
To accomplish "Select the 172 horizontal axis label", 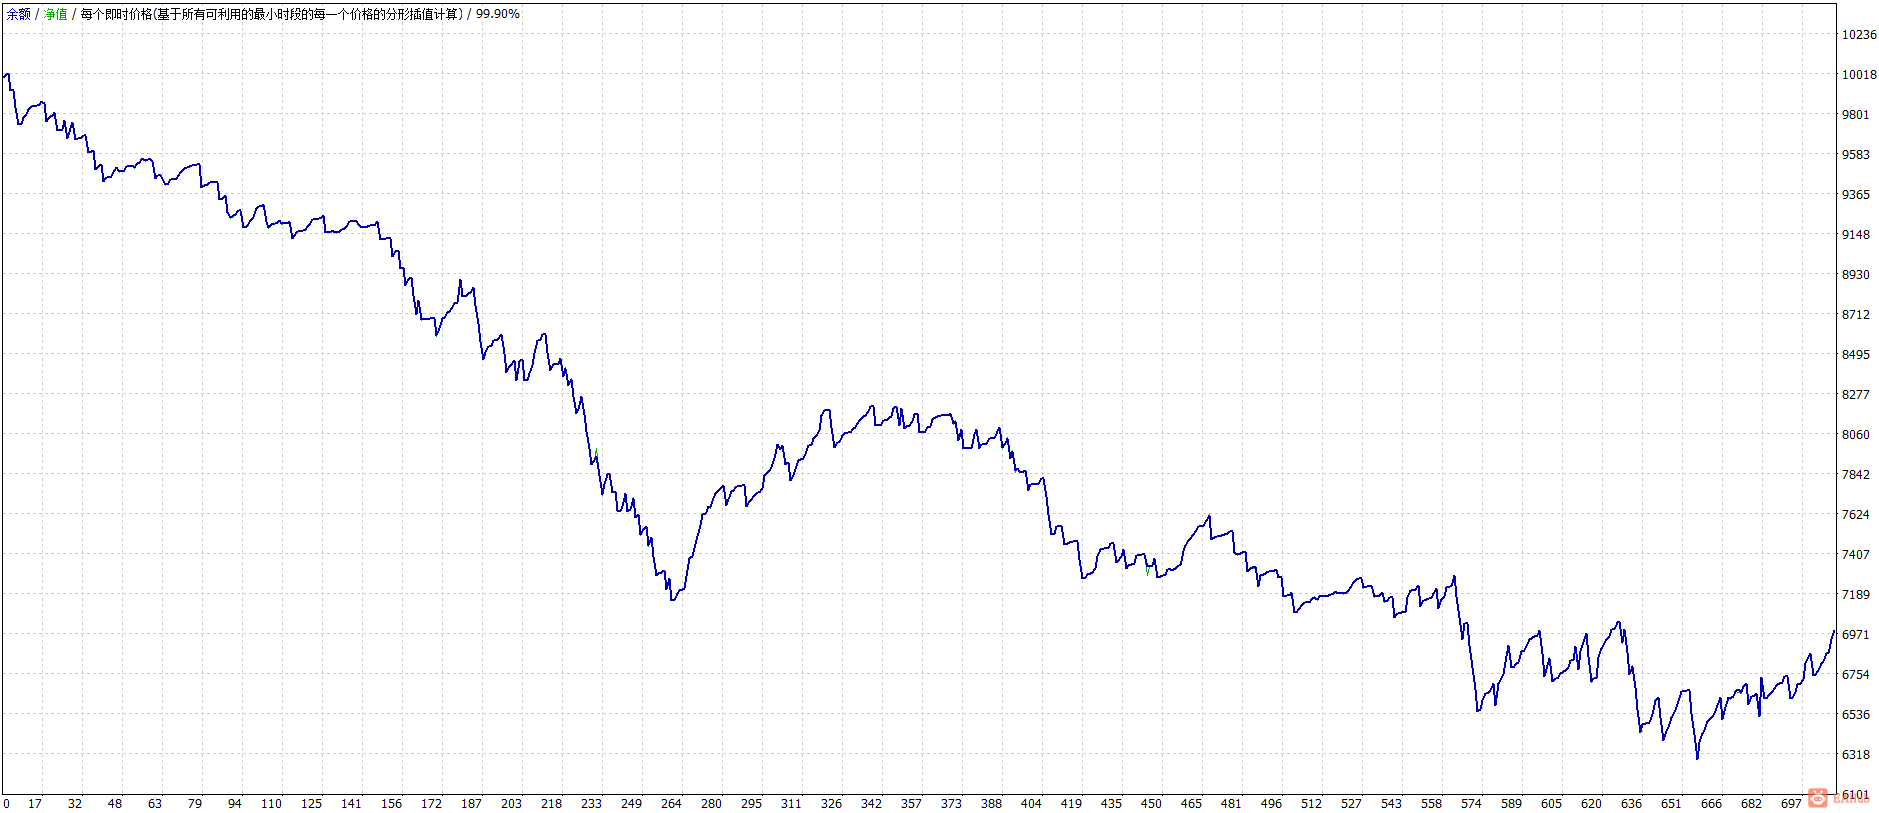I will (431, 804).
